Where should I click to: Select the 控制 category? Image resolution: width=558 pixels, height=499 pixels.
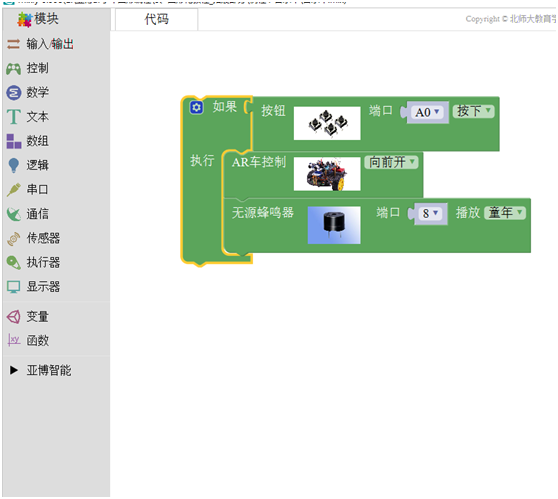click(38, 68)
